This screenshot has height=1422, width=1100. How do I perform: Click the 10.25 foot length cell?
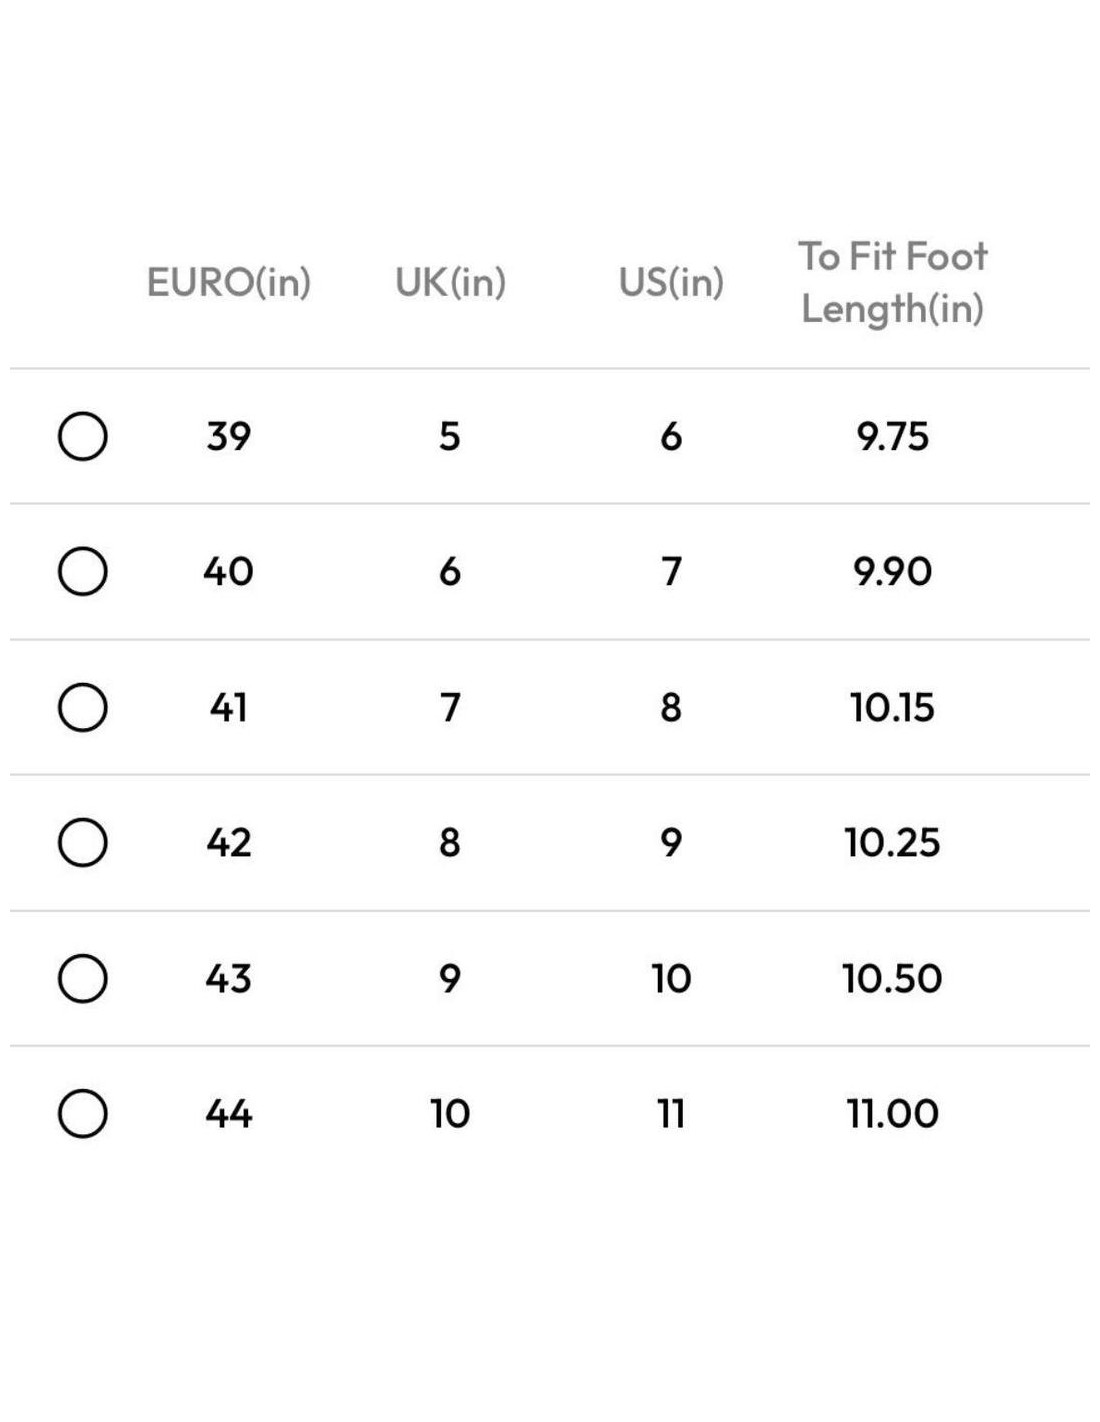pos(892,843)
